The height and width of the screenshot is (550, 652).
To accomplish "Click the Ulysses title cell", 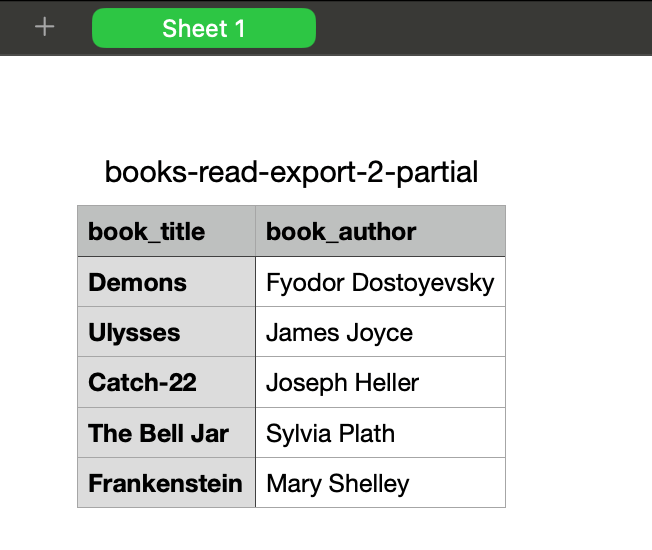I will point(166,332).
